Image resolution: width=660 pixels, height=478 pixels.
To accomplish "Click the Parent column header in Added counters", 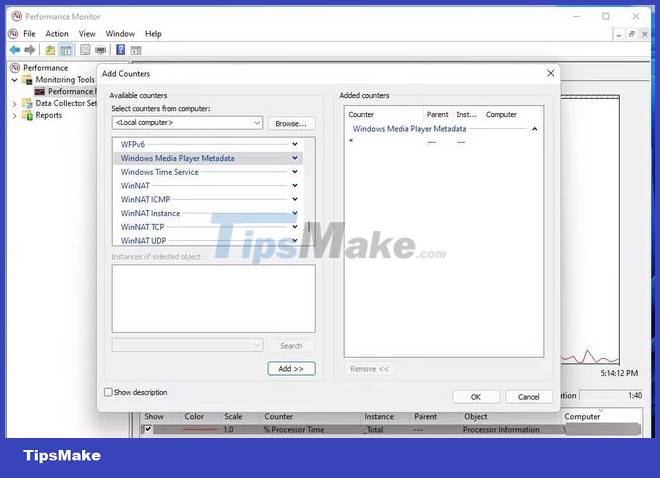I will tap(437, 114).
